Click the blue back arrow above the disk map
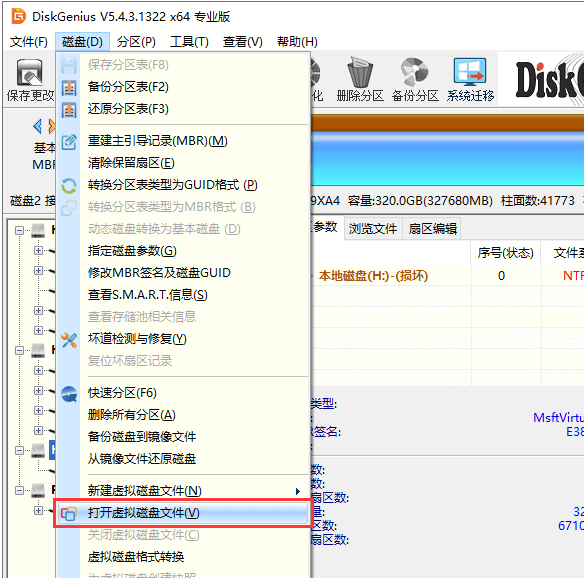 click(37, 126)
